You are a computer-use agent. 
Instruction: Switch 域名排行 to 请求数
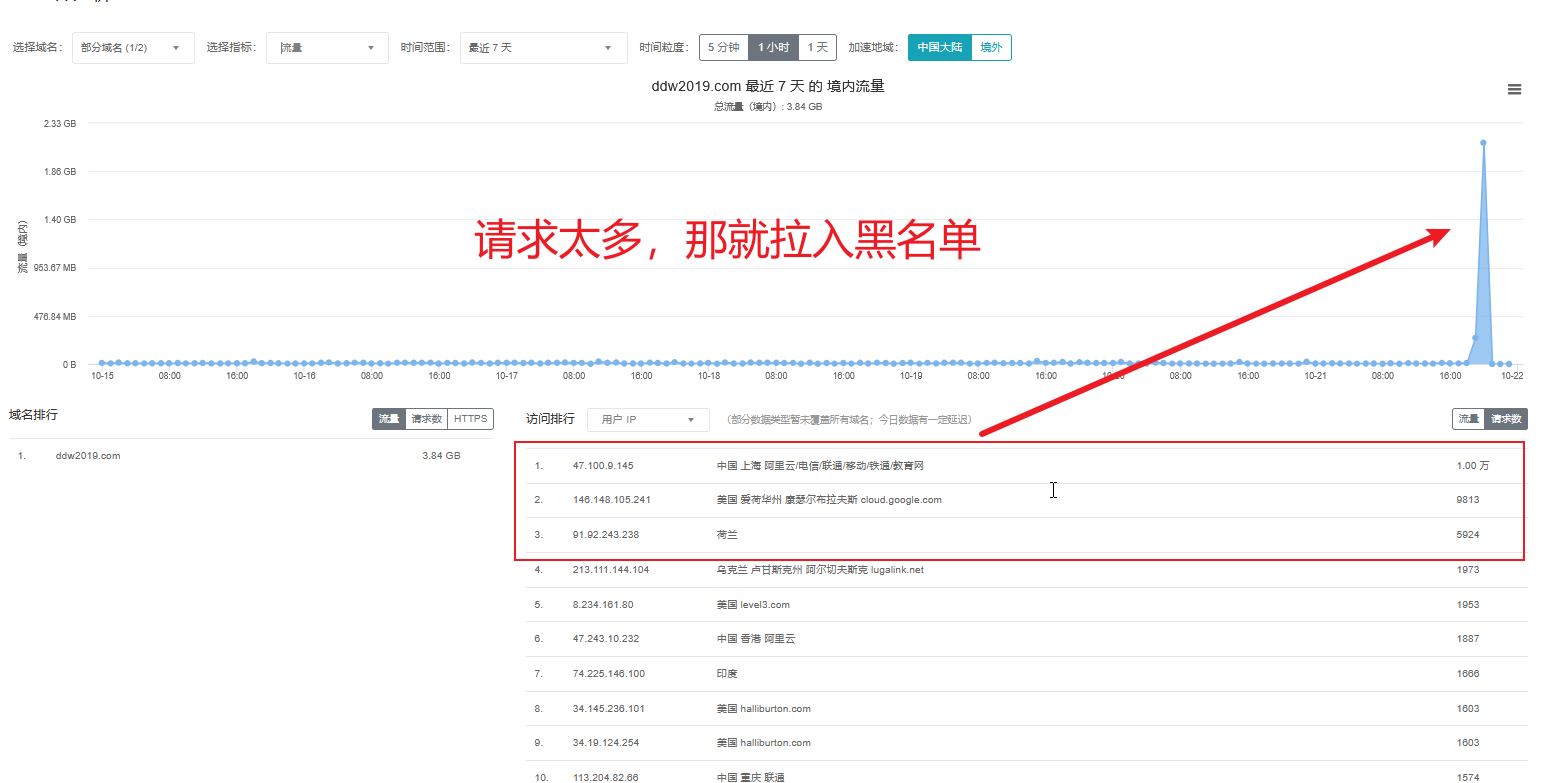(x=427, y=419)
